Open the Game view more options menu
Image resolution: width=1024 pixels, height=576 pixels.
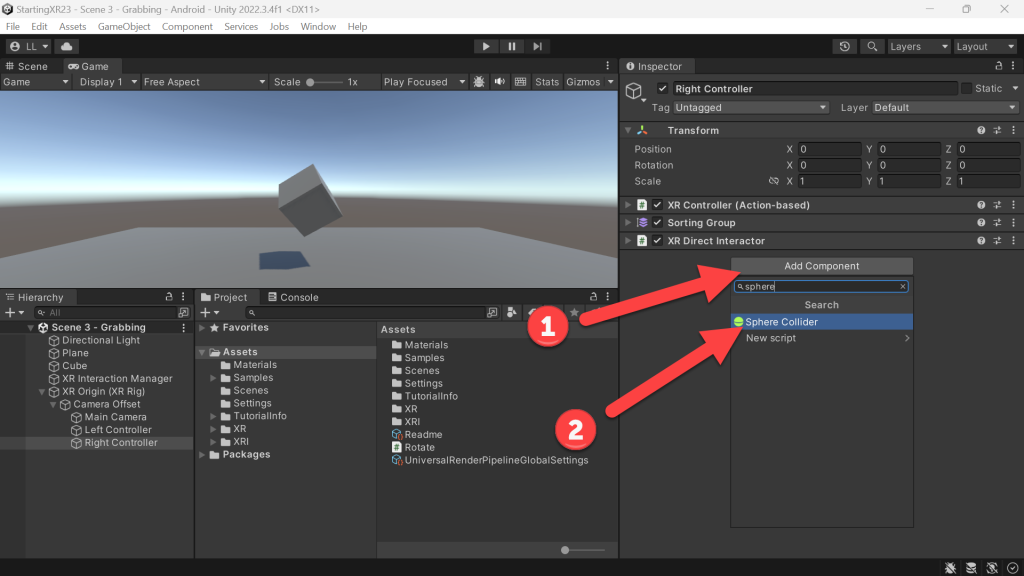pyautogui.click(x=607, y=66)
